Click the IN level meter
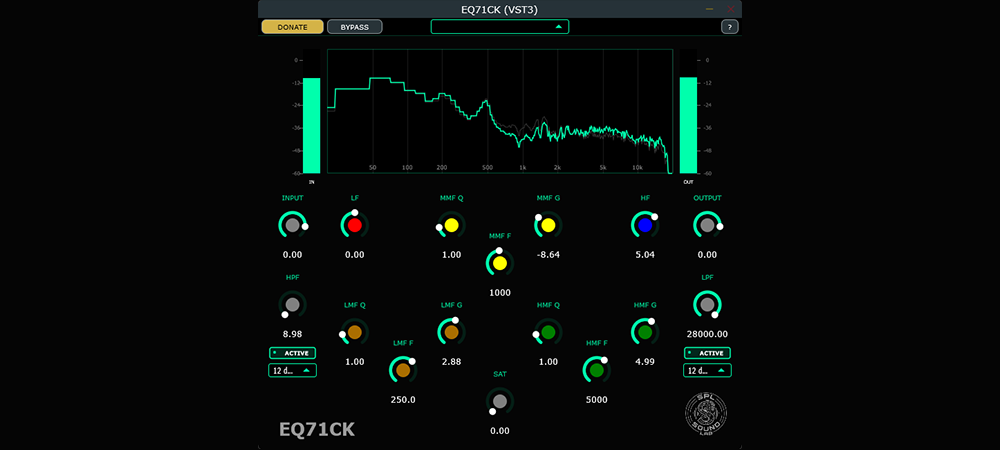Image resolution: width=1000 pixels, height=450 pixels. (311, 112)
